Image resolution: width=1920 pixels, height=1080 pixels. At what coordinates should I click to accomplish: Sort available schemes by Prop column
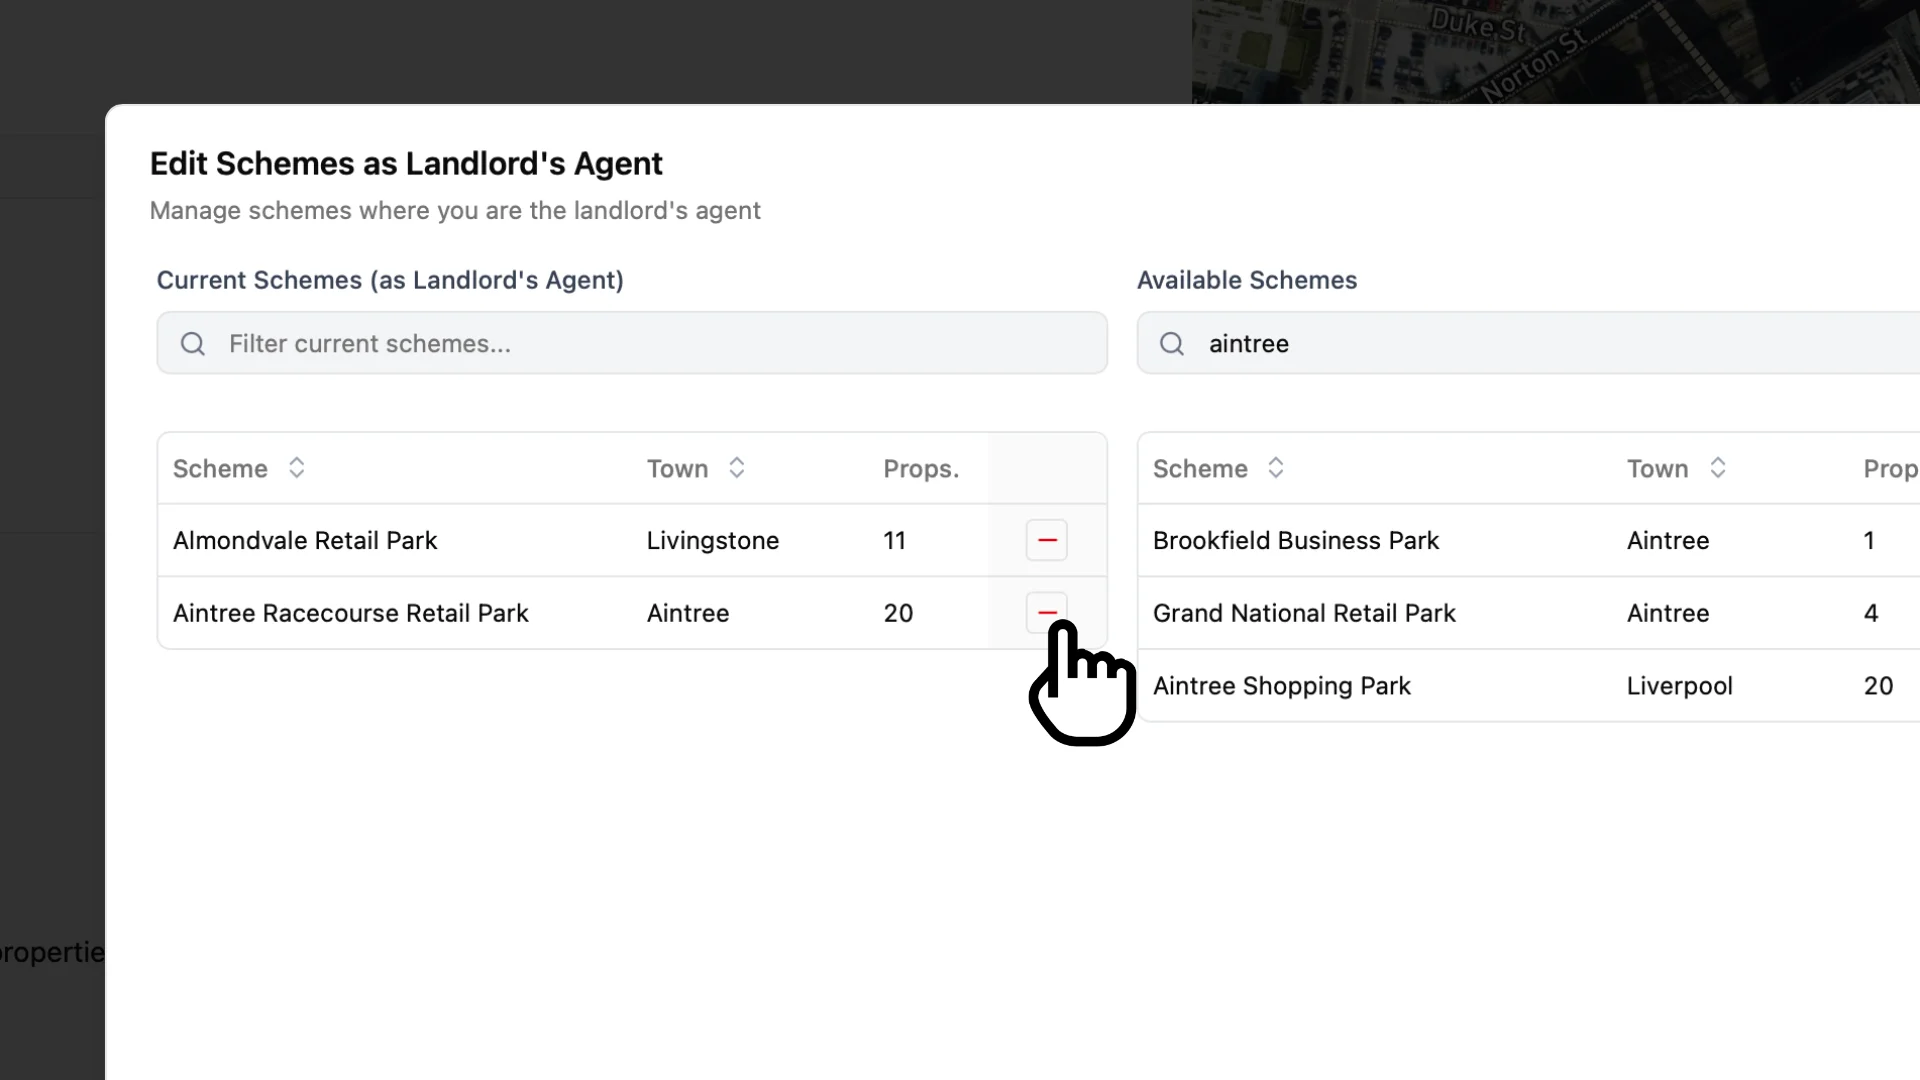click(1890, 467)
